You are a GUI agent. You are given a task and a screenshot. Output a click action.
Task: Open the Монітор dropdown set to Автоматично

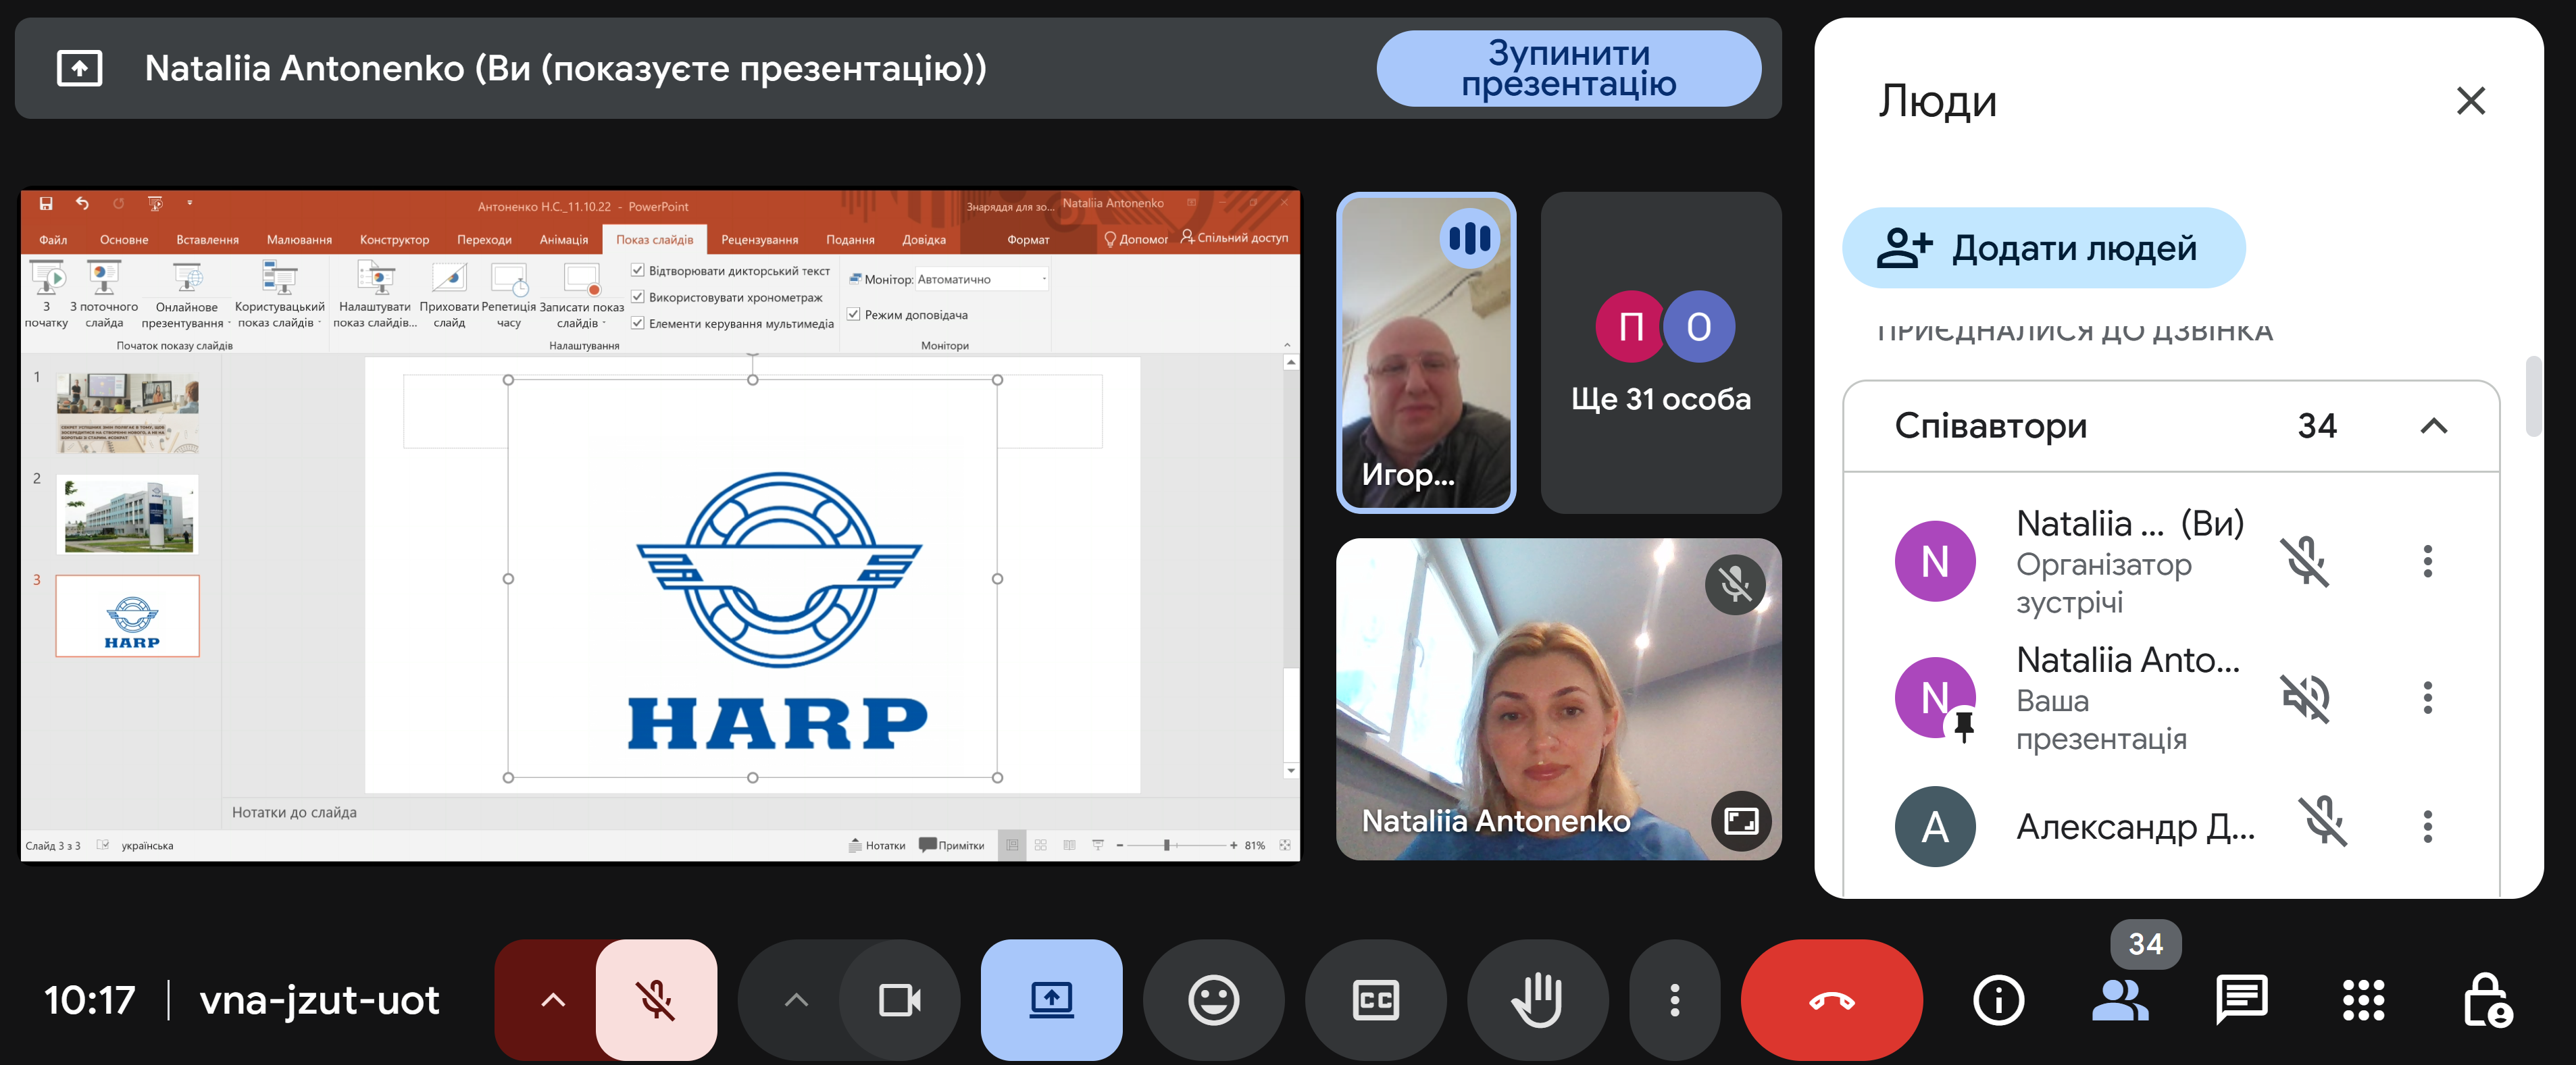pos(981,279)
